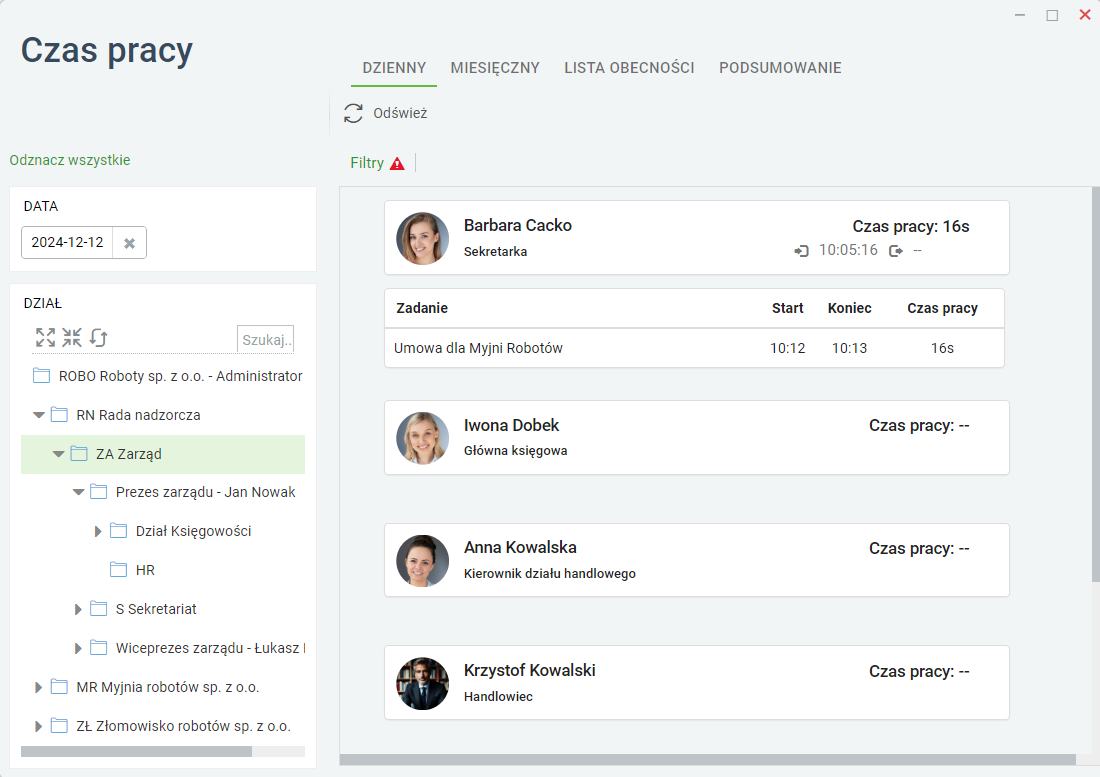Click the folder icon beside MR Myjnia robotów
Screen dimensions: 1100x777
click(x=60, y=687)
